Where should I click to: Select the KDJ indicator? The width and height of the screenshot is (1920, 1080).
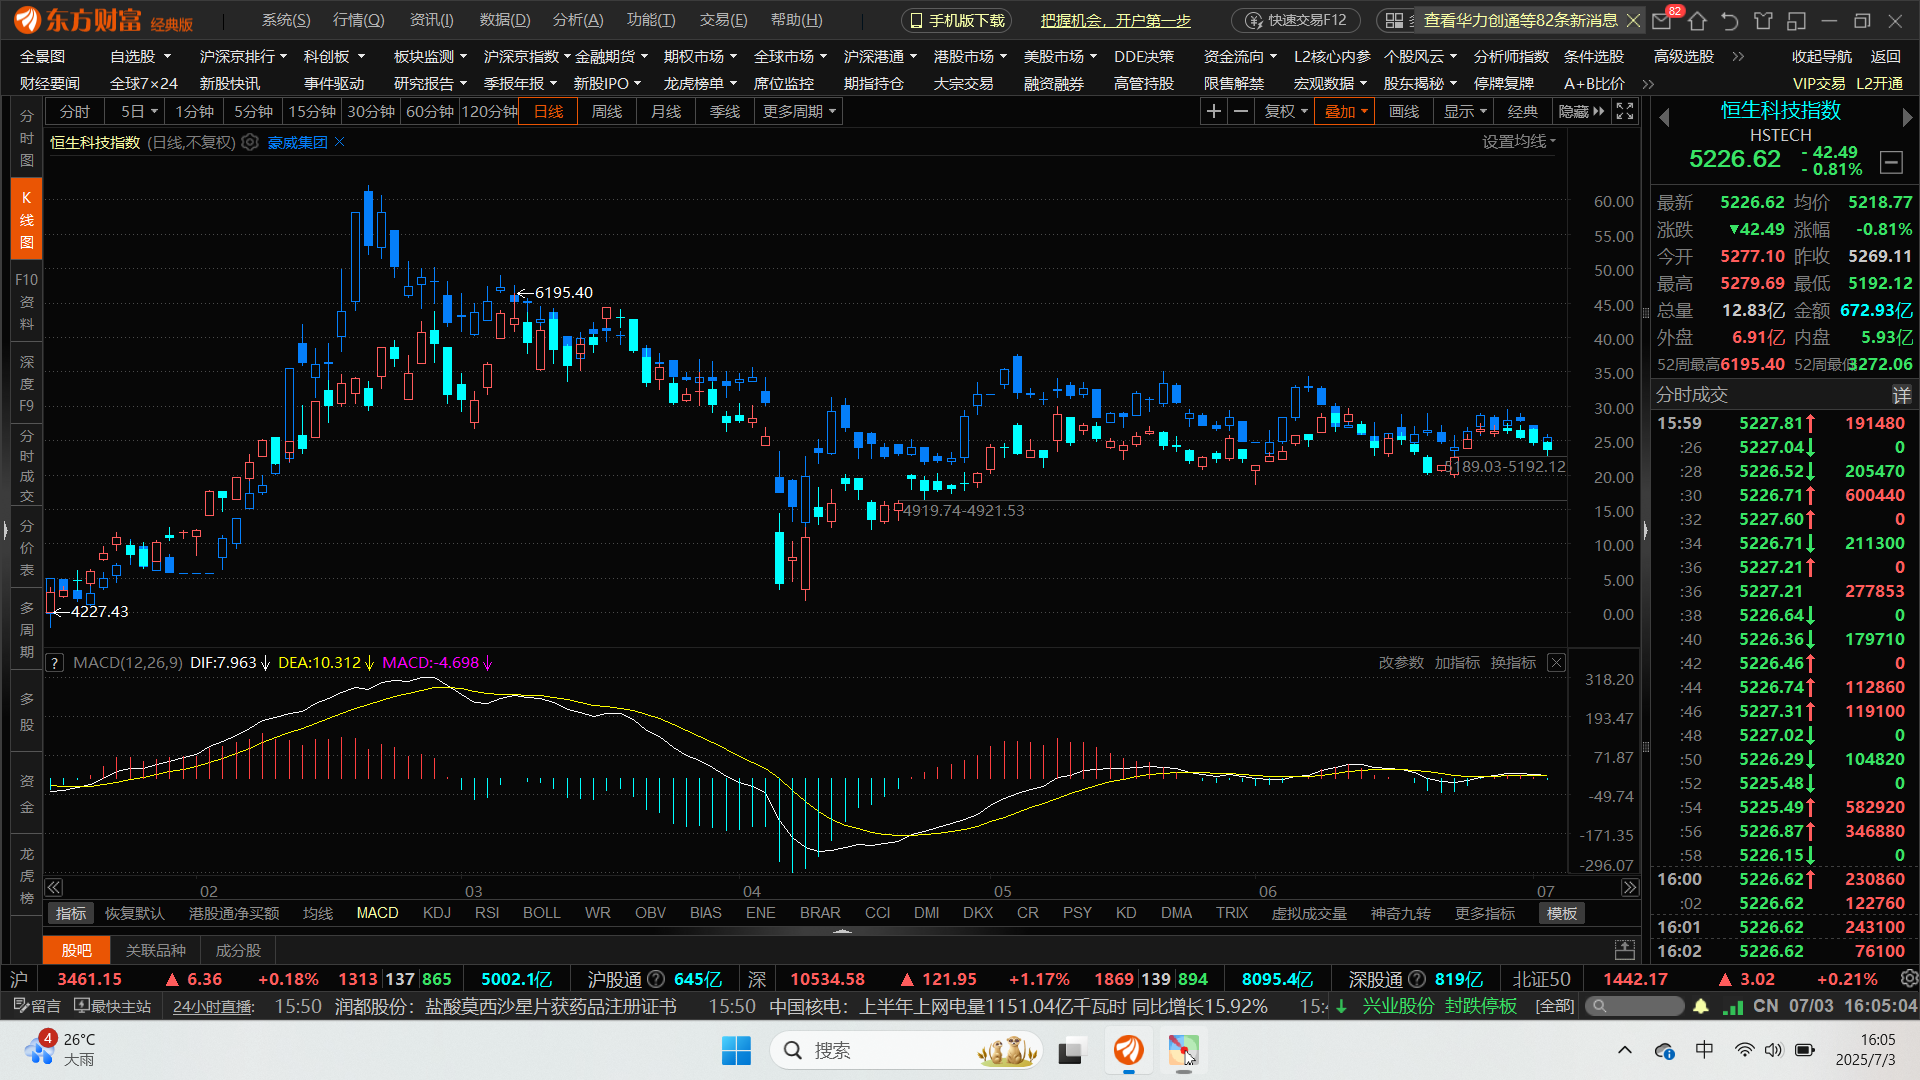(x=436, y=913)
